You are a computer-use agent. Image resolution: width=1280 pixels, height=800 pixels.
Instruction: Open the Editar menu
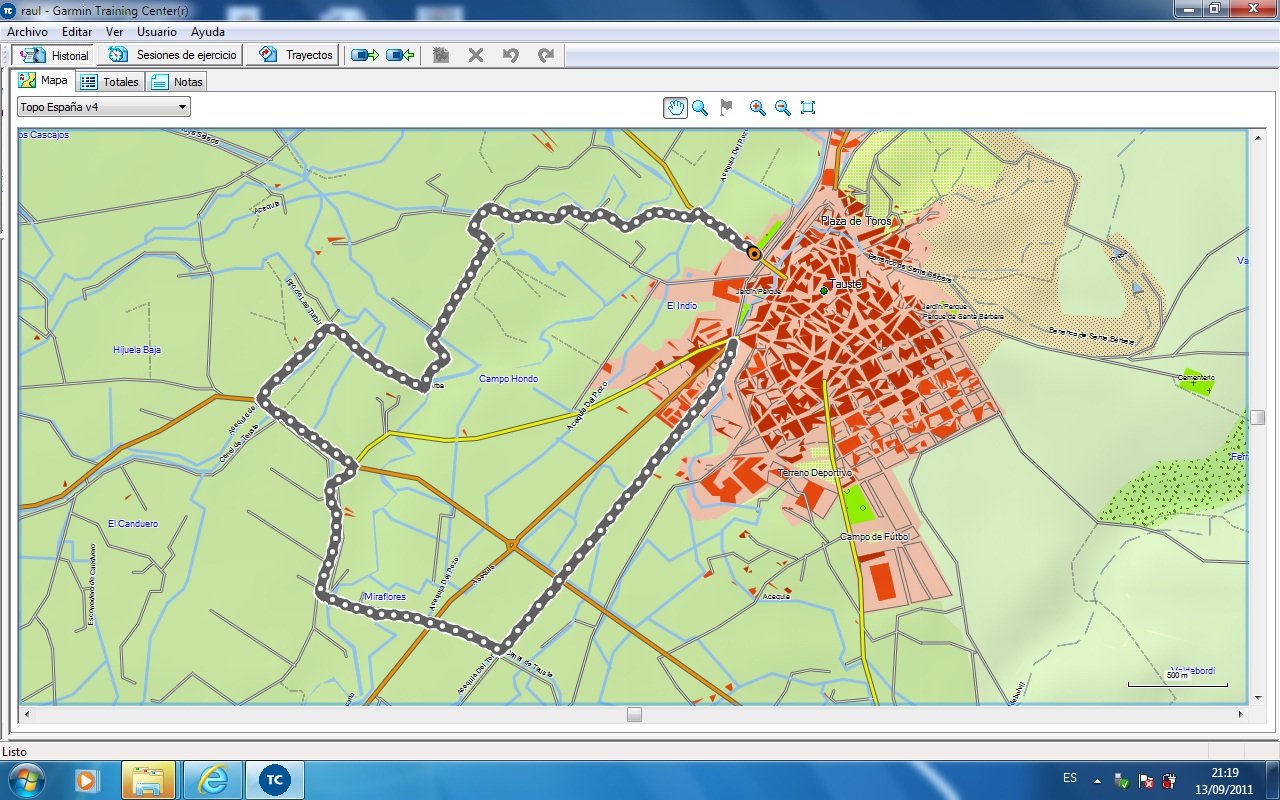77,32
